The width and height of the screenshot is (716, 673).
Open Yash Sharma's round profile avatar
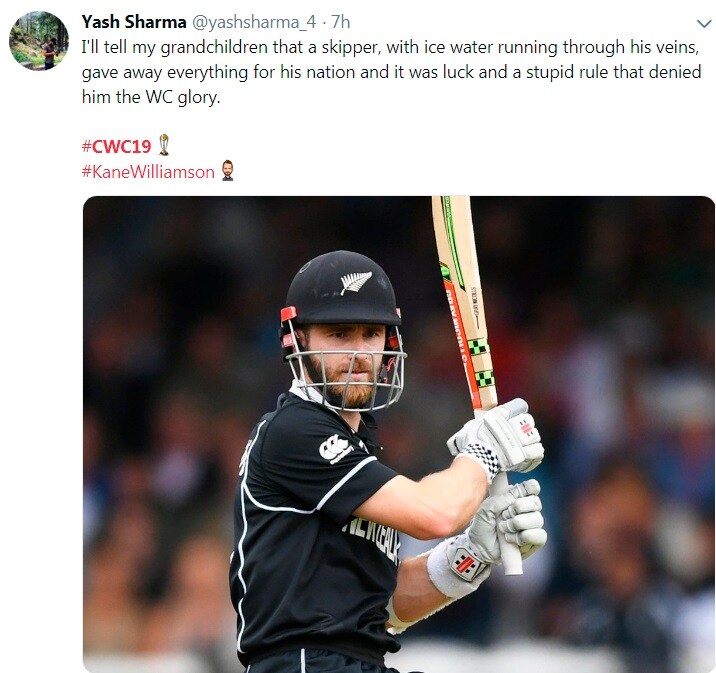click(39, 41)
